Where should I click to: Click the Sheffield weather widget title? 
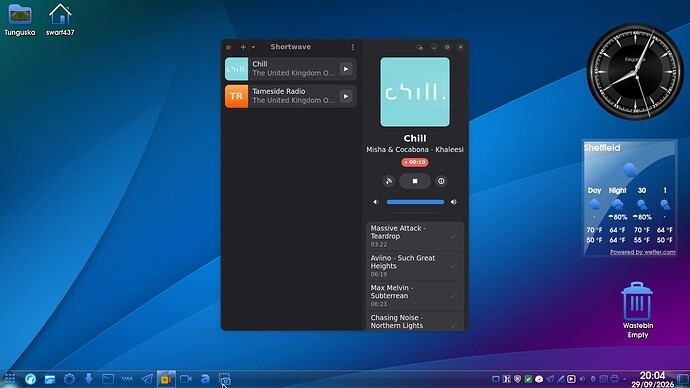tap(602, 148)
